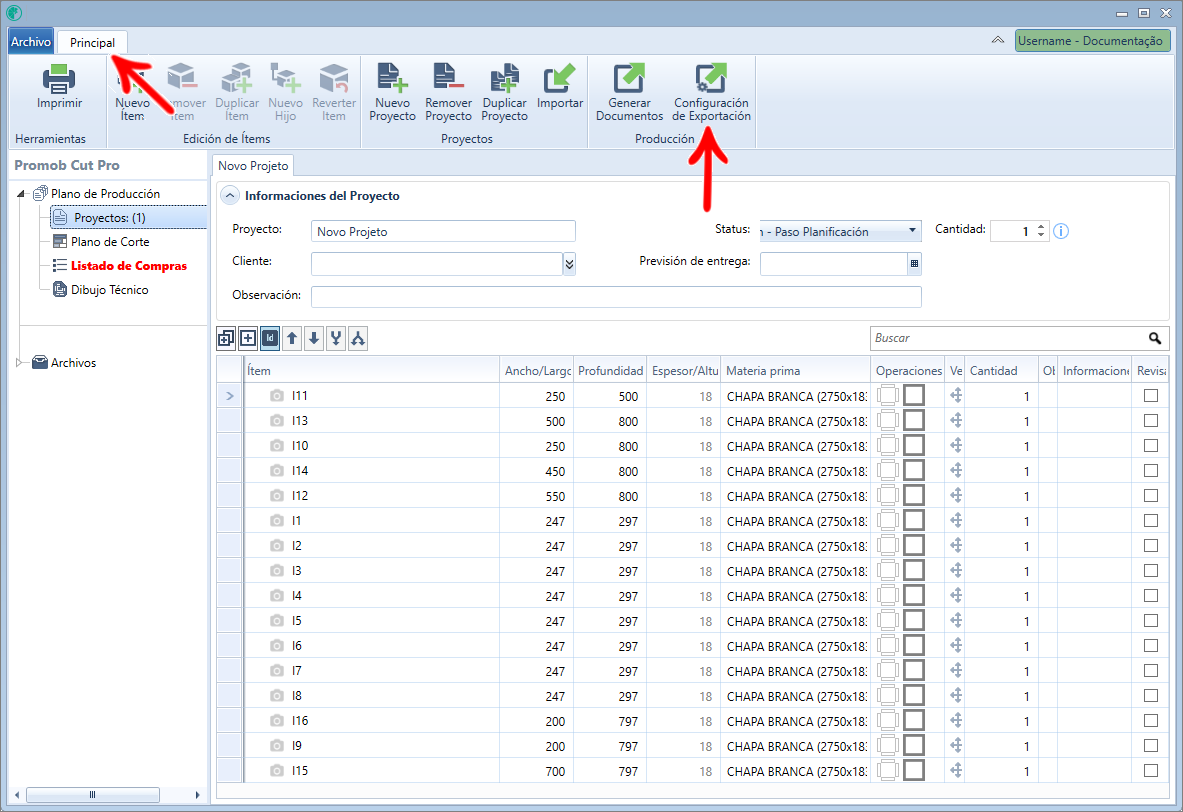Open the Listado de Compras entry
This screenshot has width=1183, height=812.
[128, 266]
